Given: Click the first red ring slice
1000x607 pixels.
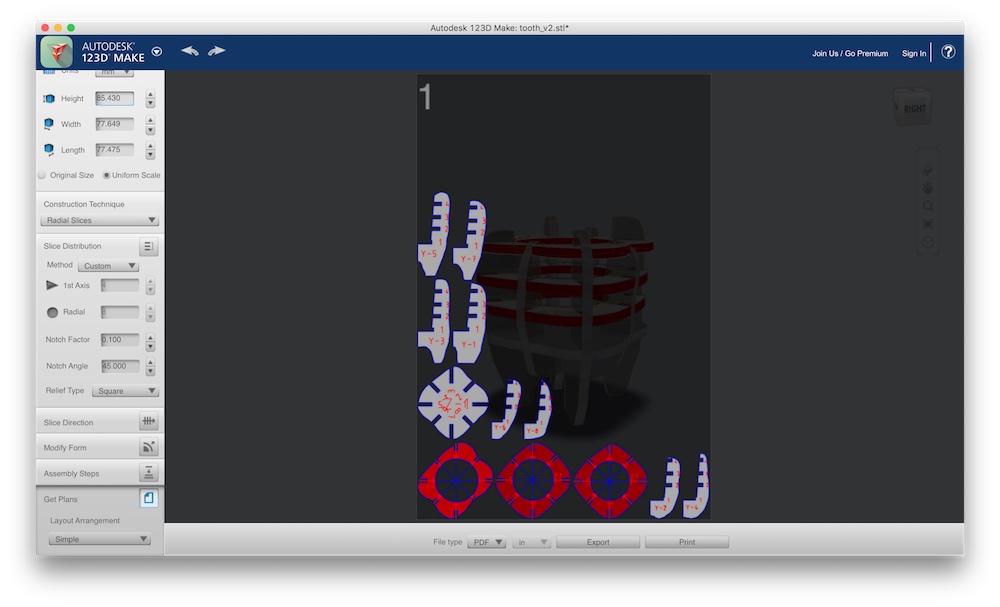Looking at the screenshot, I should 455,481.
